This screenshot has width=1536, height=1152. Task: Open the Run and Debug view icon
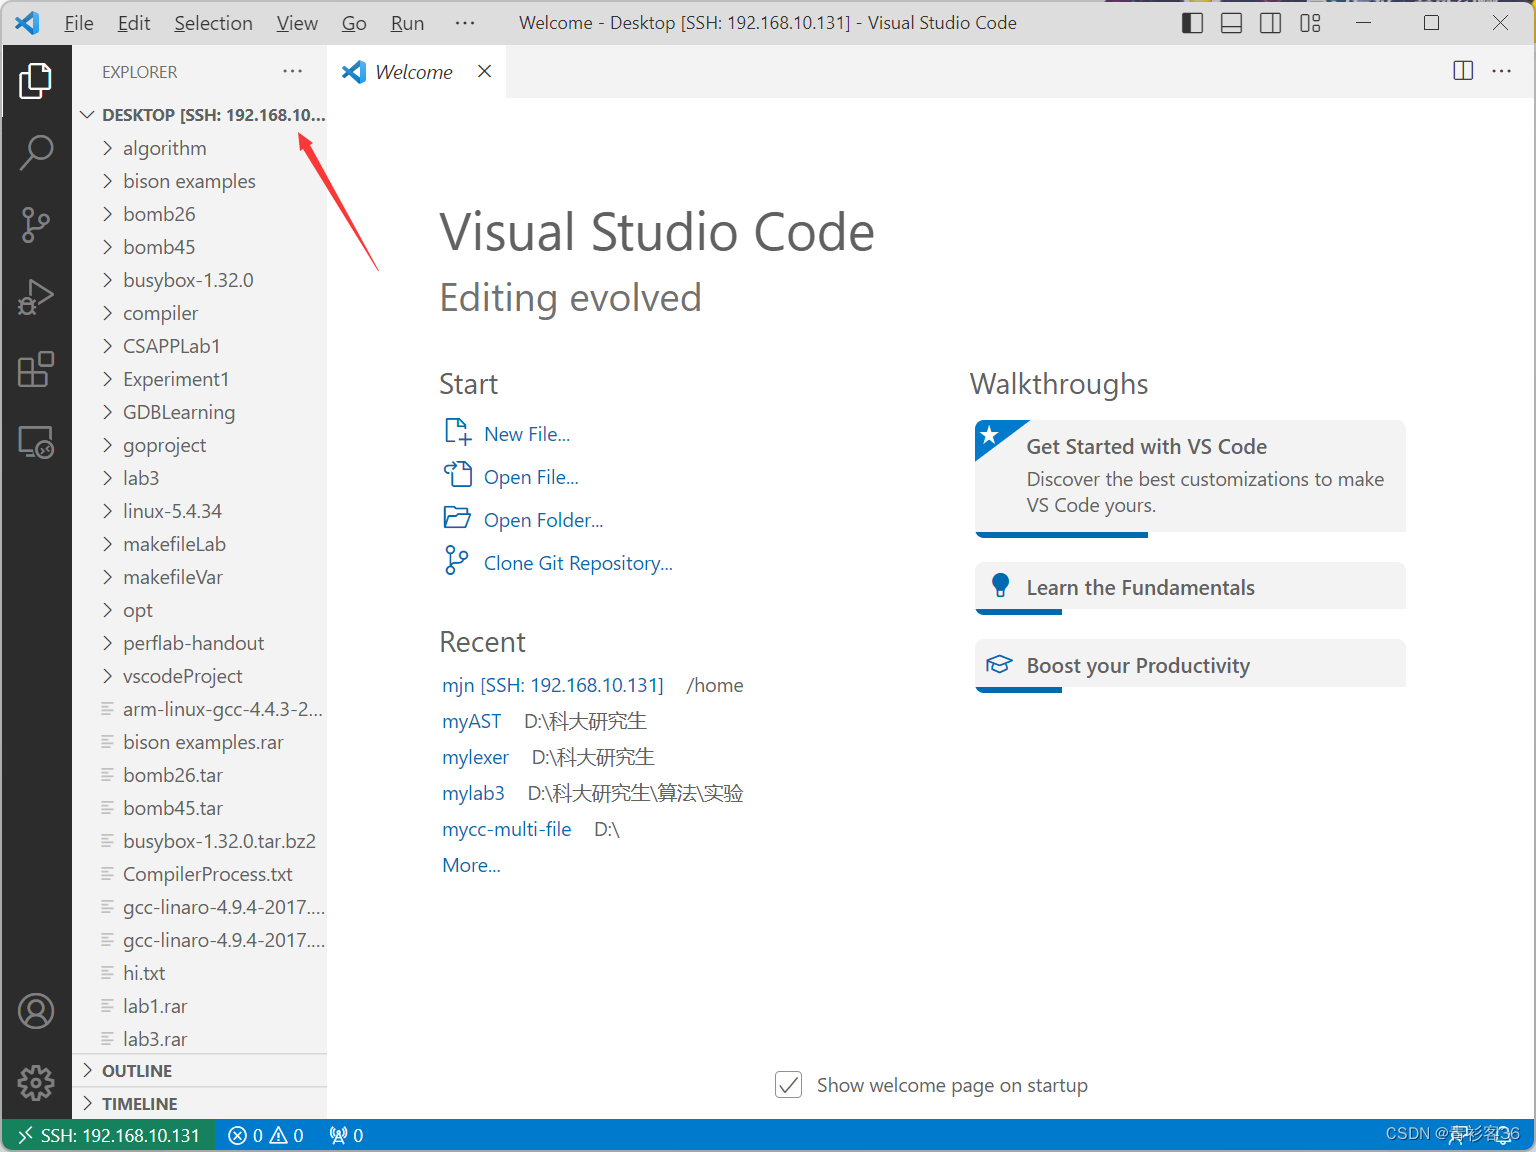36,297
